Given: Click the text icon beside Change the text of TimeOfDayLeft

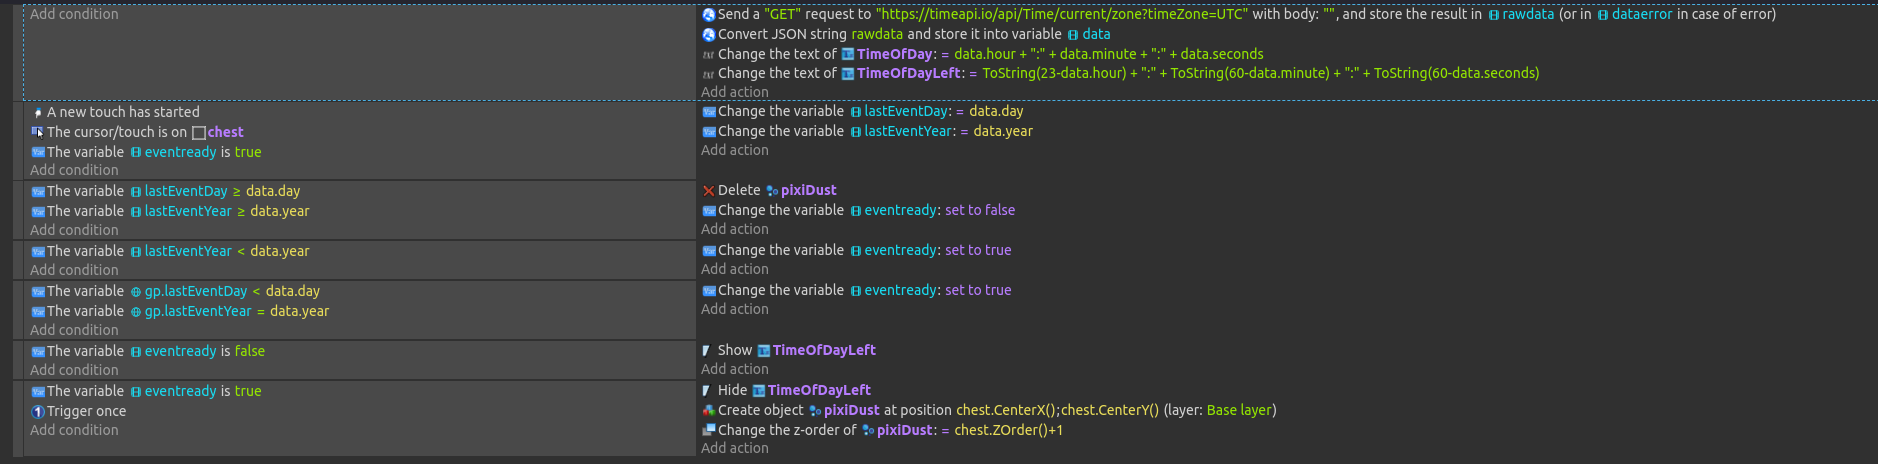Looking at the screenshot, I should [x=708, y=73].
